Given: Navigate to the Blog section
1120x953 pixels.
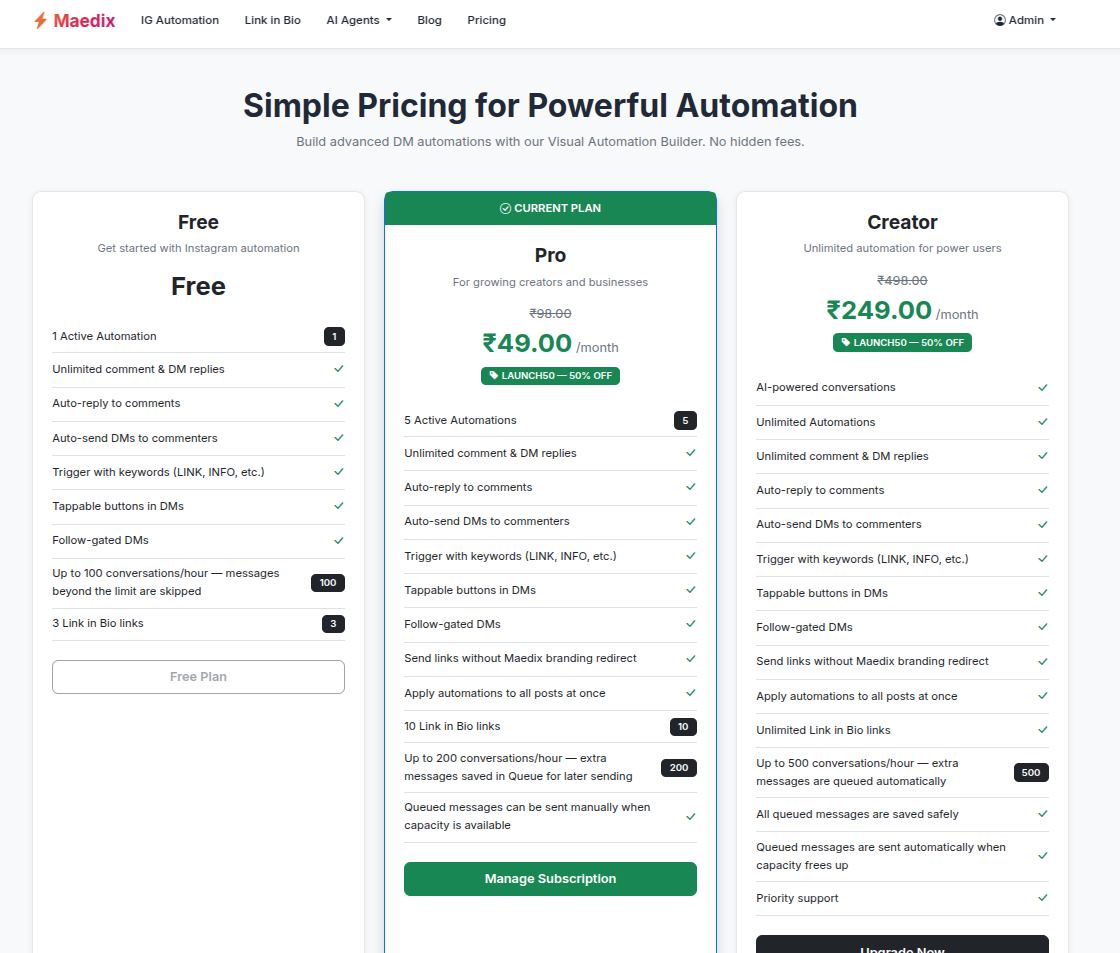Looking at the screenshot, I should tap(429, 19).
